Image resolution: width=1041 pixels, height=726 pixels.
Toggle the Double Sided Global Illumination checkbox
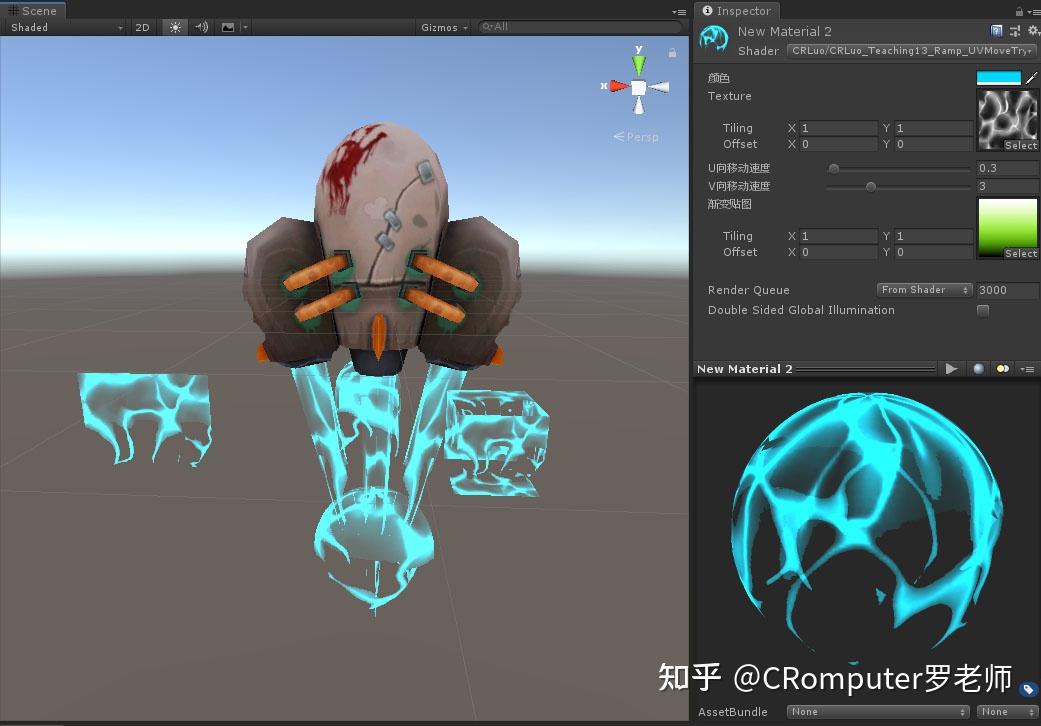pos(982,310)
